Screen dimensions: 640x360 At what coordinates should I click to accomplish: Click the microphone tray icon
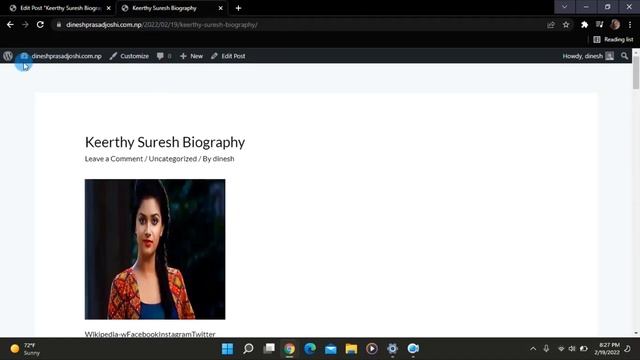pyautogui.click(x=546, y=349)
